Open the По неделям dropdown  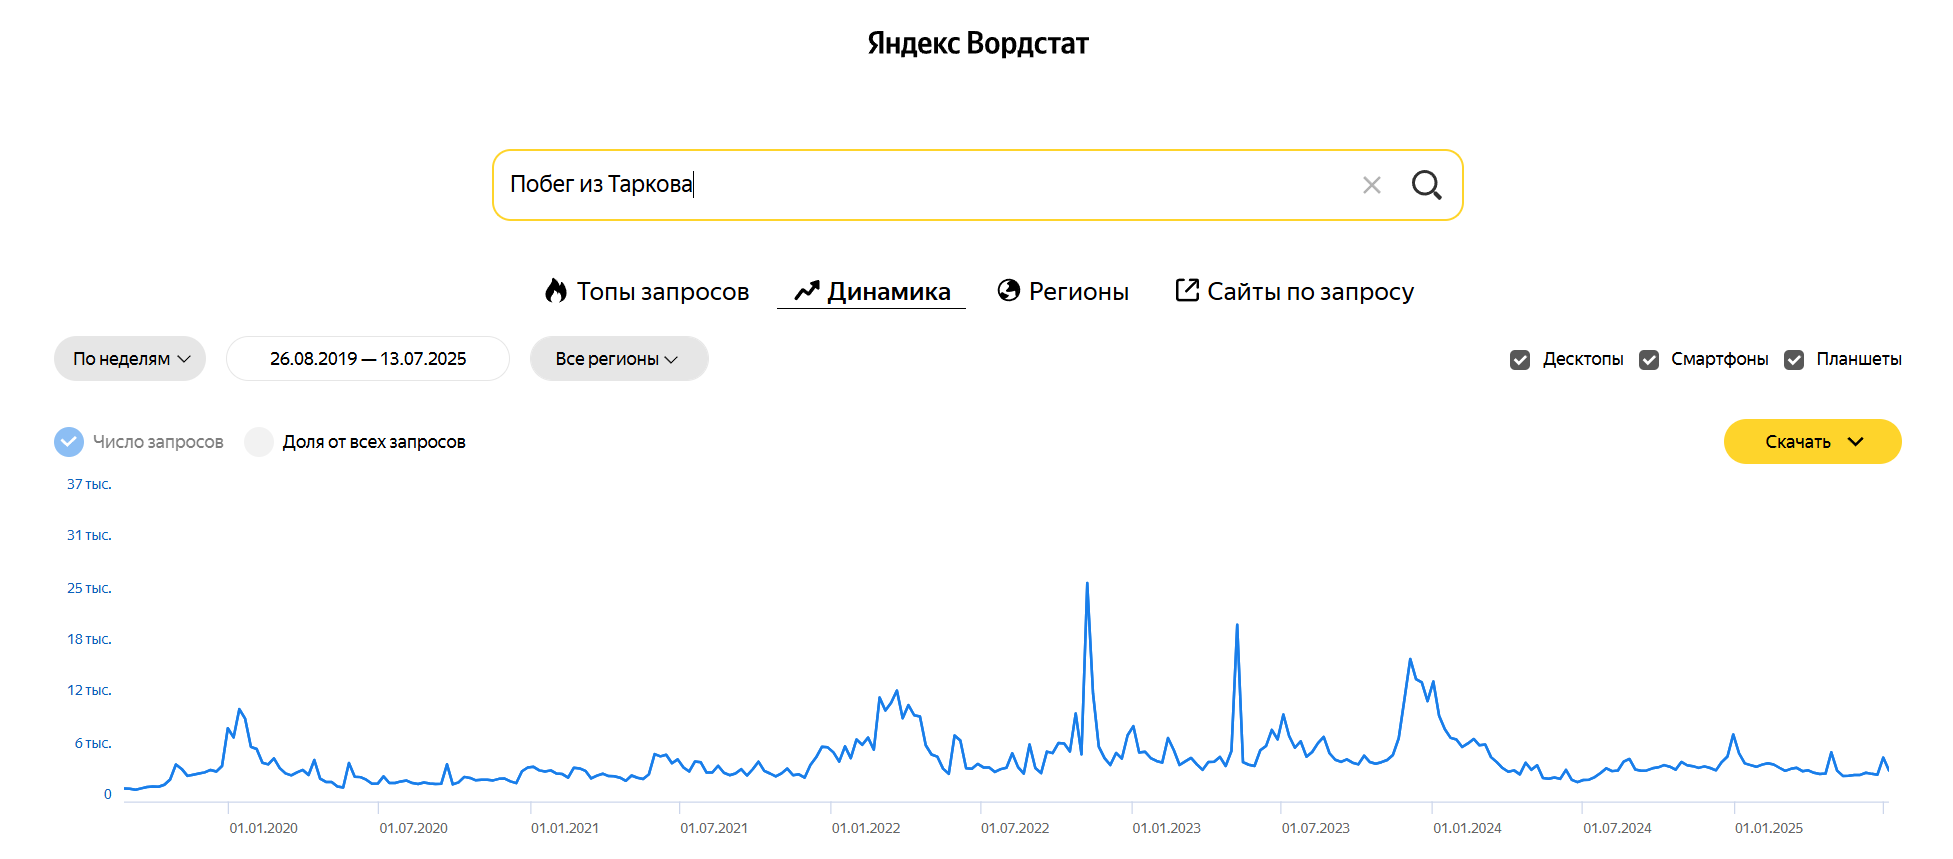pyautogui.click(x=130, y=359)
